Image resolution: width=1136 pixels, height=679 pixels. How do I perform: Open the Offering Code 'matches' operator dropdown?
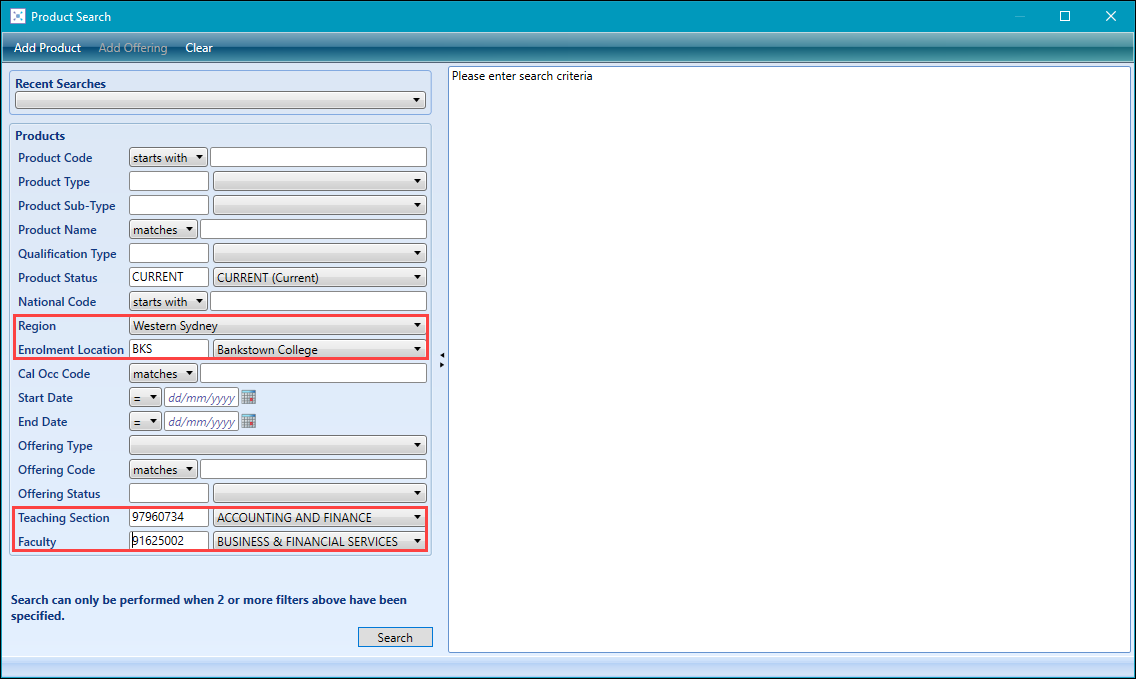coord(163,469)
